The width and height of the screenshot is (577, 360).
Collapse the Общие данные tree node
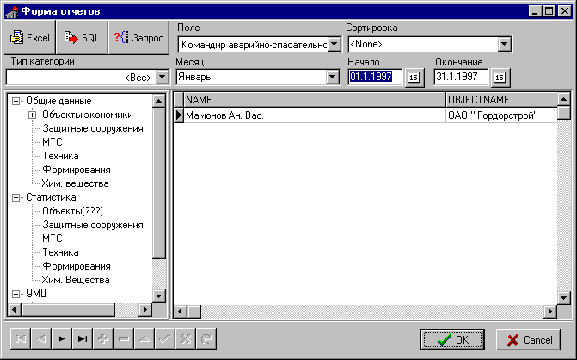click(16, 101)
